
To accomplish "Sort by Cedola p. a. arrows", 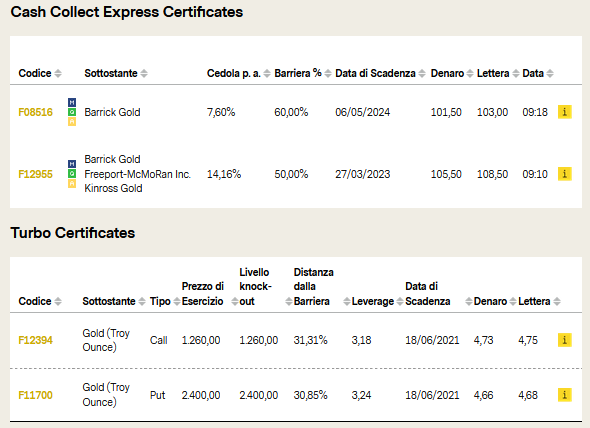I will coord(267,73).
